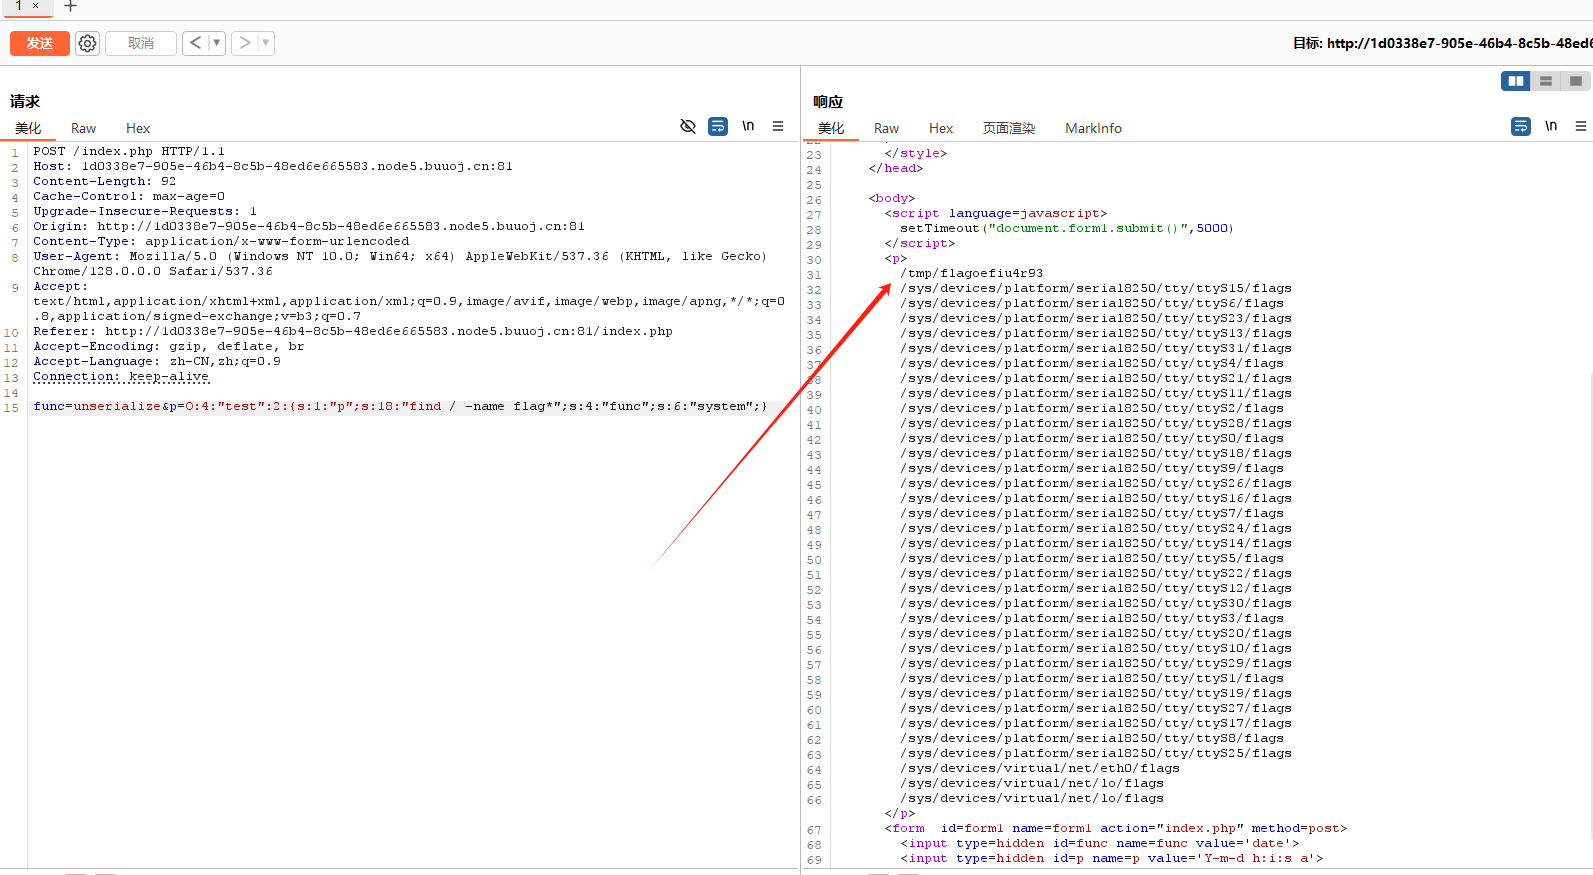Switch response view to Raw tab
Screen dimensions: 1593x875
pyautogui.click(x=886, y=128)
